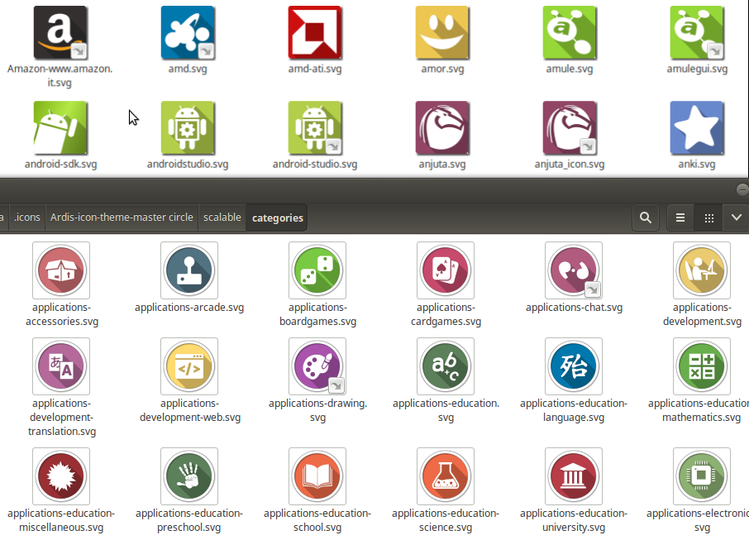
Task: Open the Ardis-icon-theme-master circle breadcrumb
Action: click(121, 217)
